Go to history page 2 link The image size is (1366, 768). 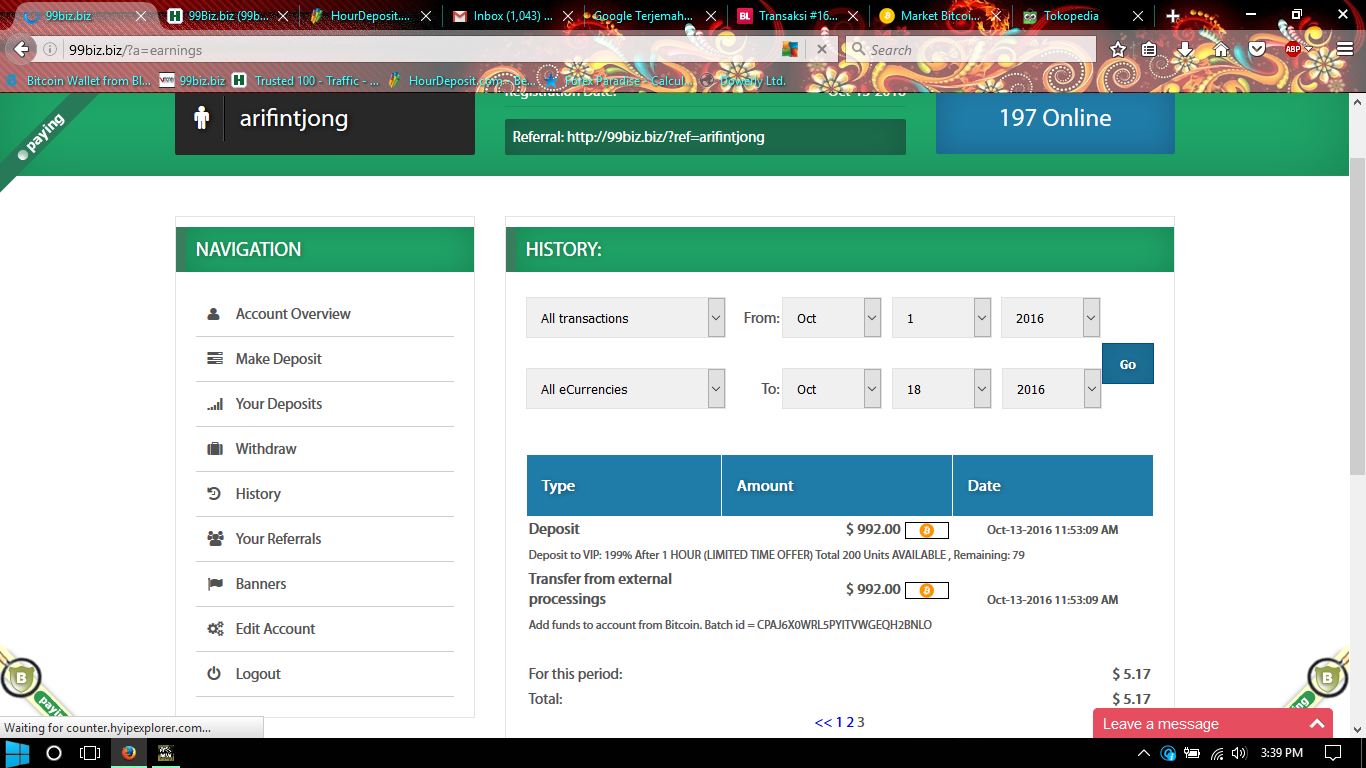850,722
